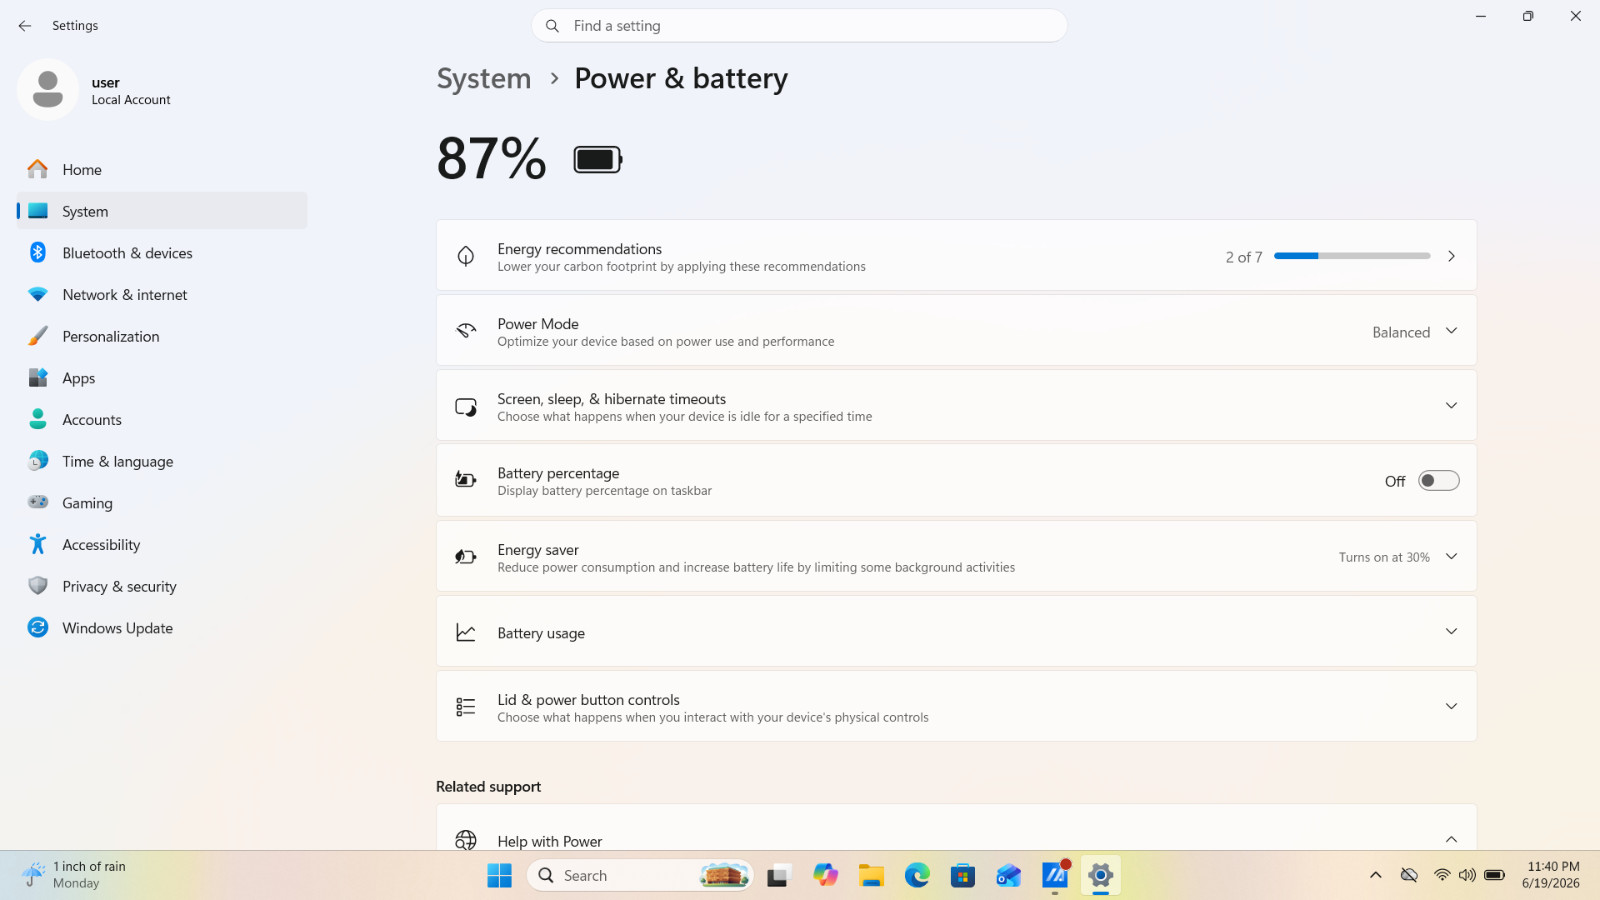1600x900 pixels.
Task: Expand Lid & power button controls
Action: (x=1451, y=706)
